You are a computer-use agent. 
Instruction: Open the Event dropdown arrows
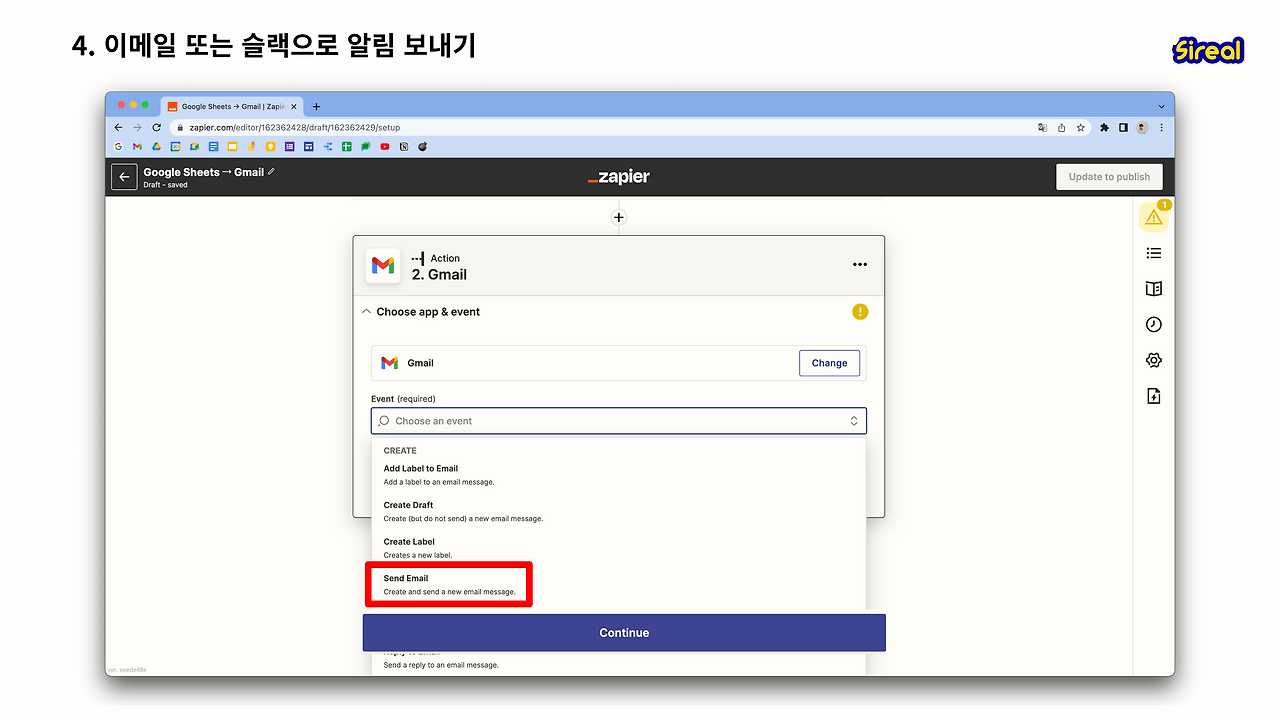(854, 421)
